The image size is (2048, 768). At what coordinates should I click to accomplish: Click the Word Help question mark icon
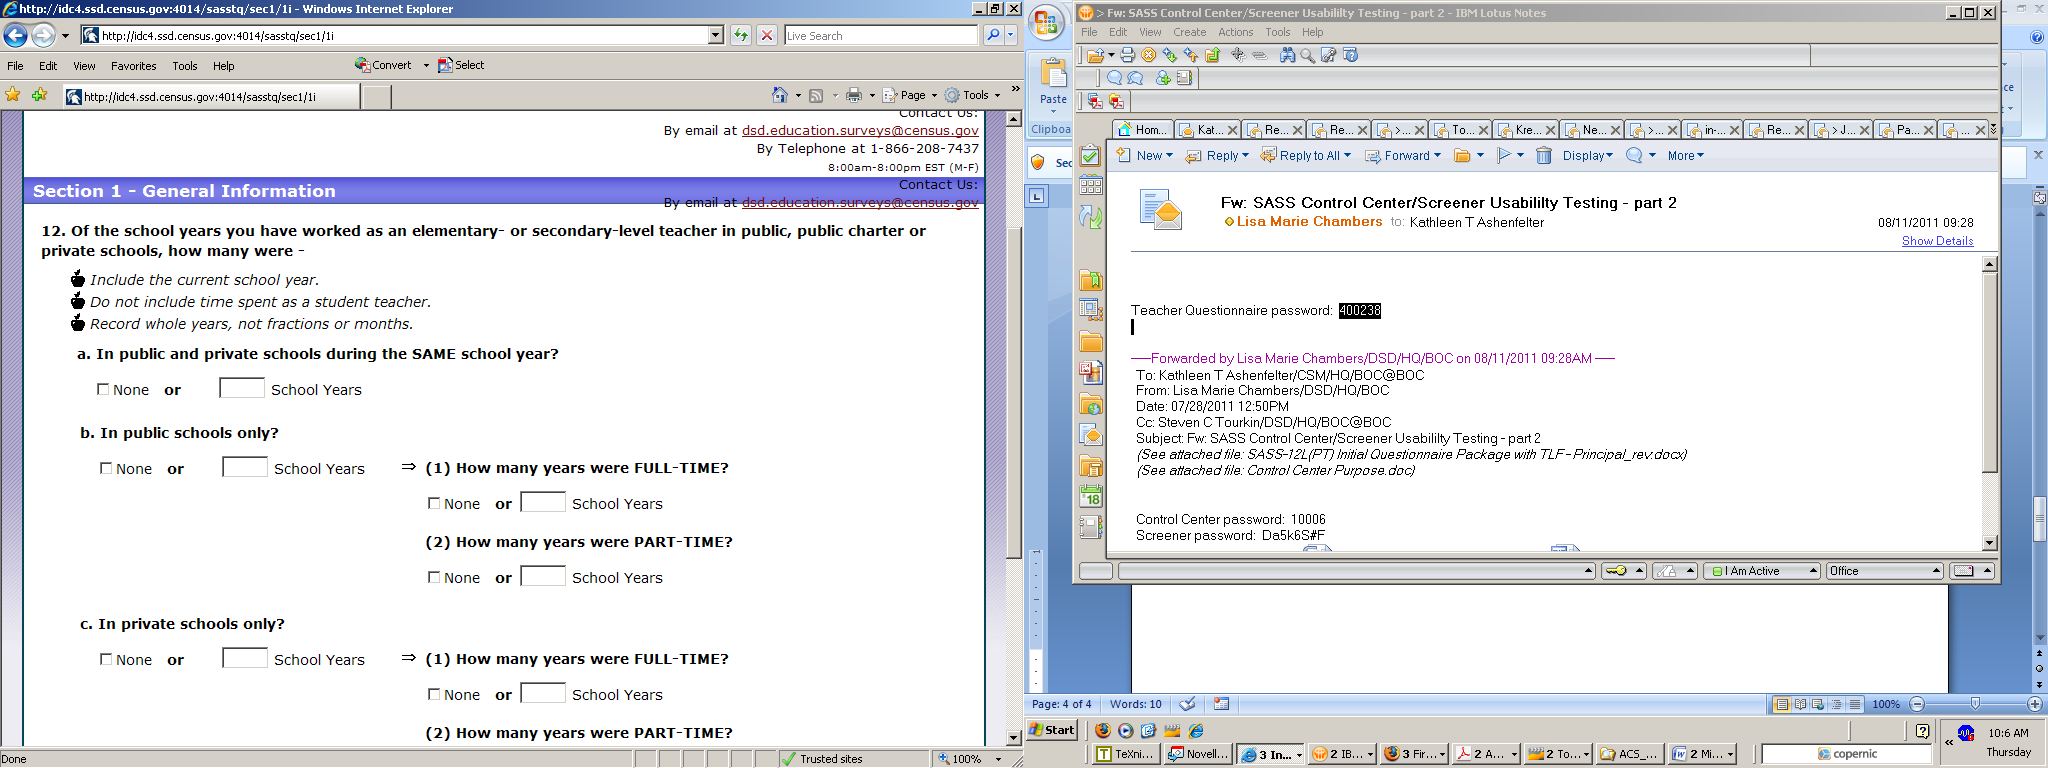(x=2037, y=38)
